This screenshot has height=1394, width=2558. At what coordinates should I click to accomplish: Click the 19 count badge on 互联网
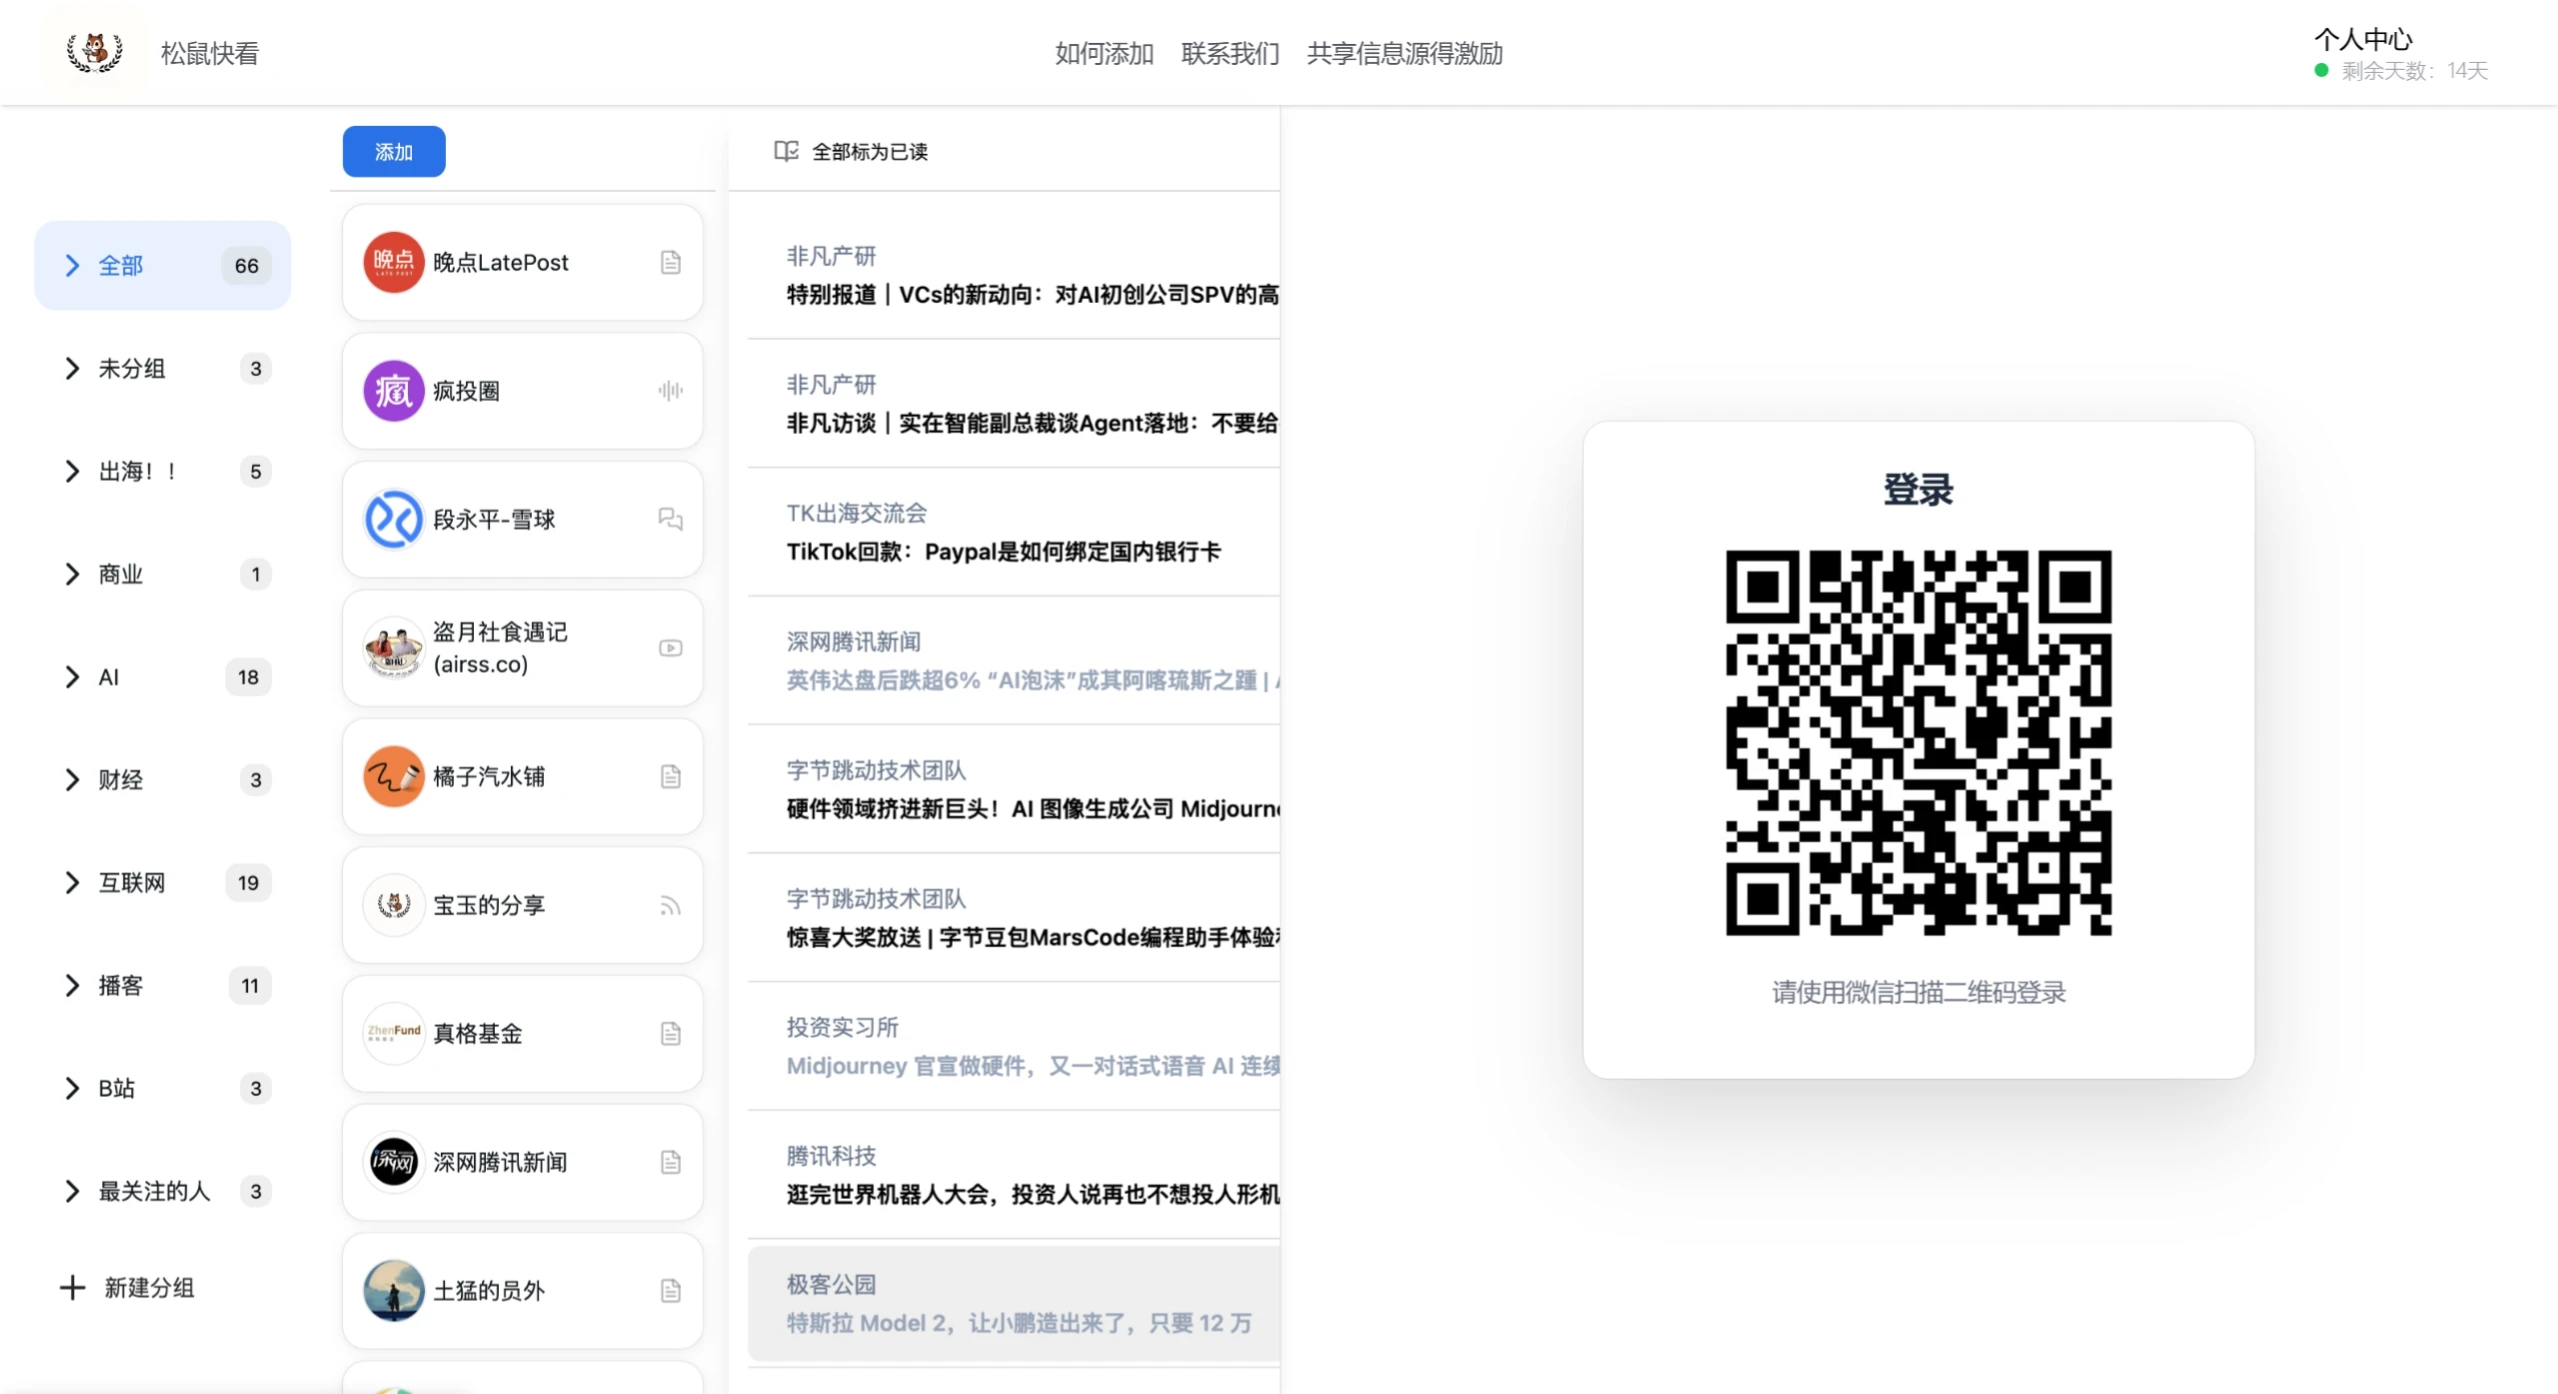(x=248, y=882)
